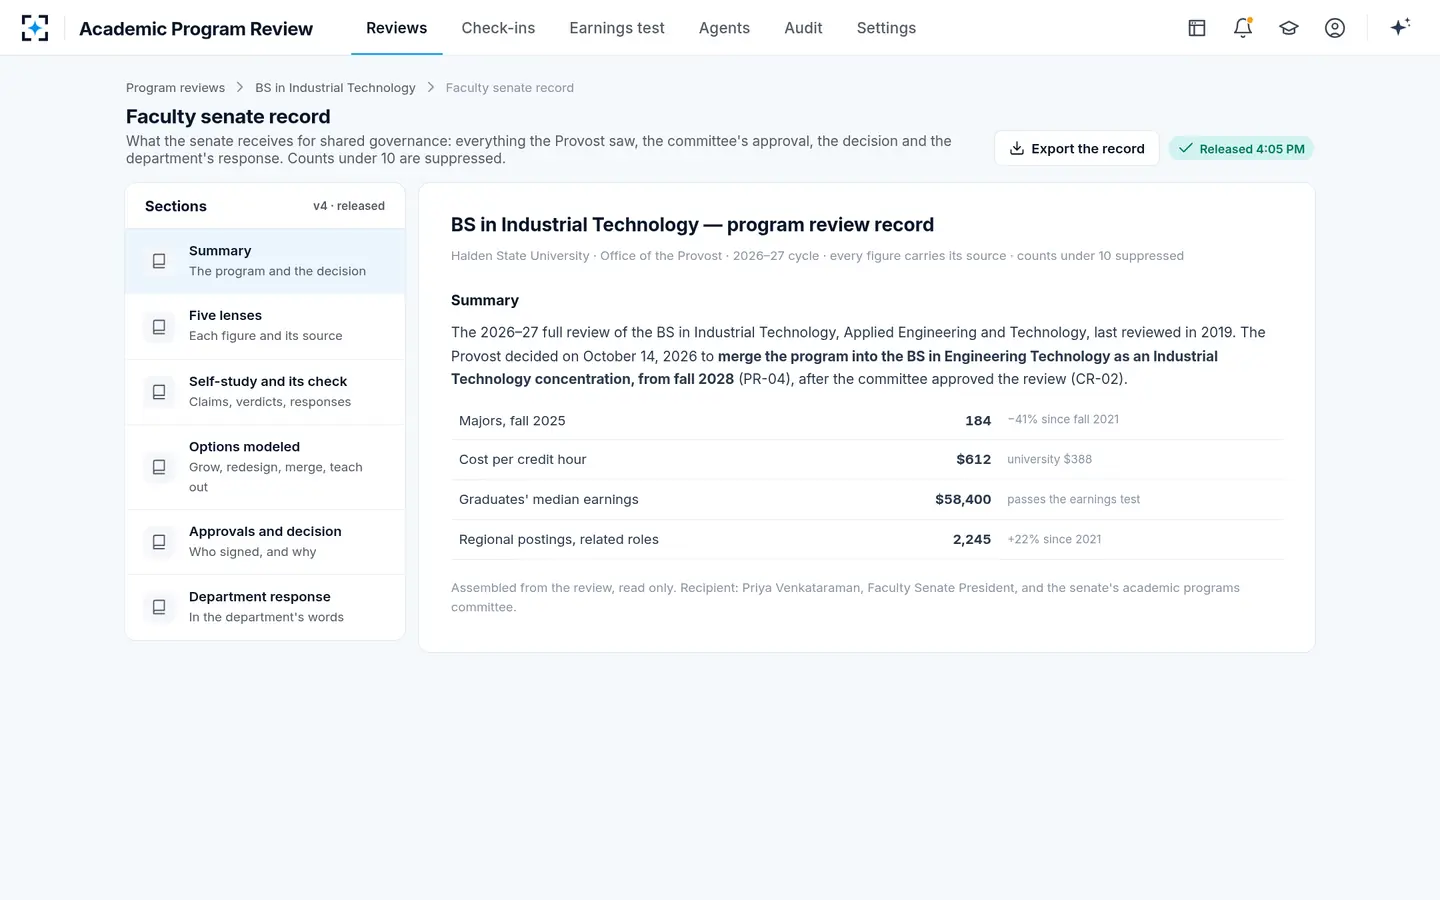Viewport: 1440px width, 900px height.
Task: Click the '−41% since fall 2021' note
Action: tap(1063, 420)
